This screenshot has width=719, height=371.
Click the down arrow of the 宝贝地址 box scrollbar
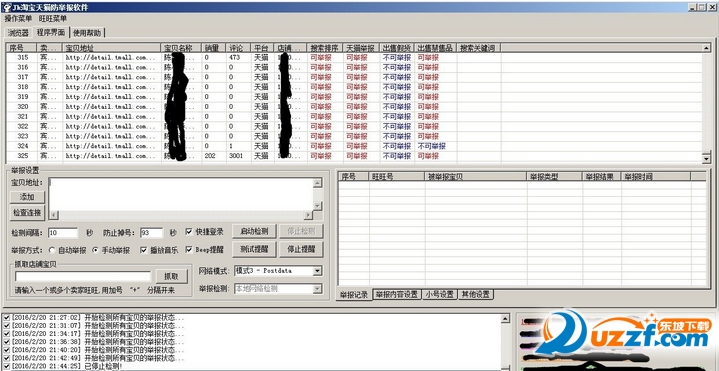[318, 206]
